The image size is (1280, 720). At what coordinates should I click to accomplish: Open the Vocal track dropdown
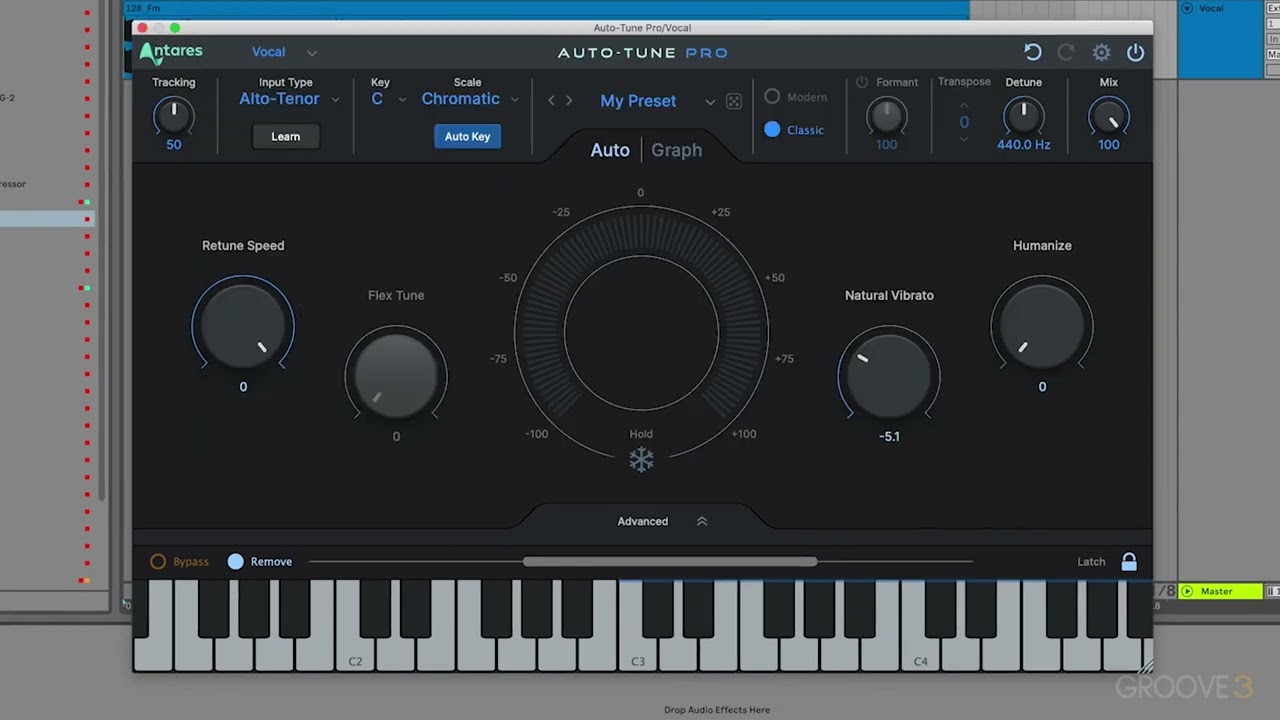click(284, 52)
